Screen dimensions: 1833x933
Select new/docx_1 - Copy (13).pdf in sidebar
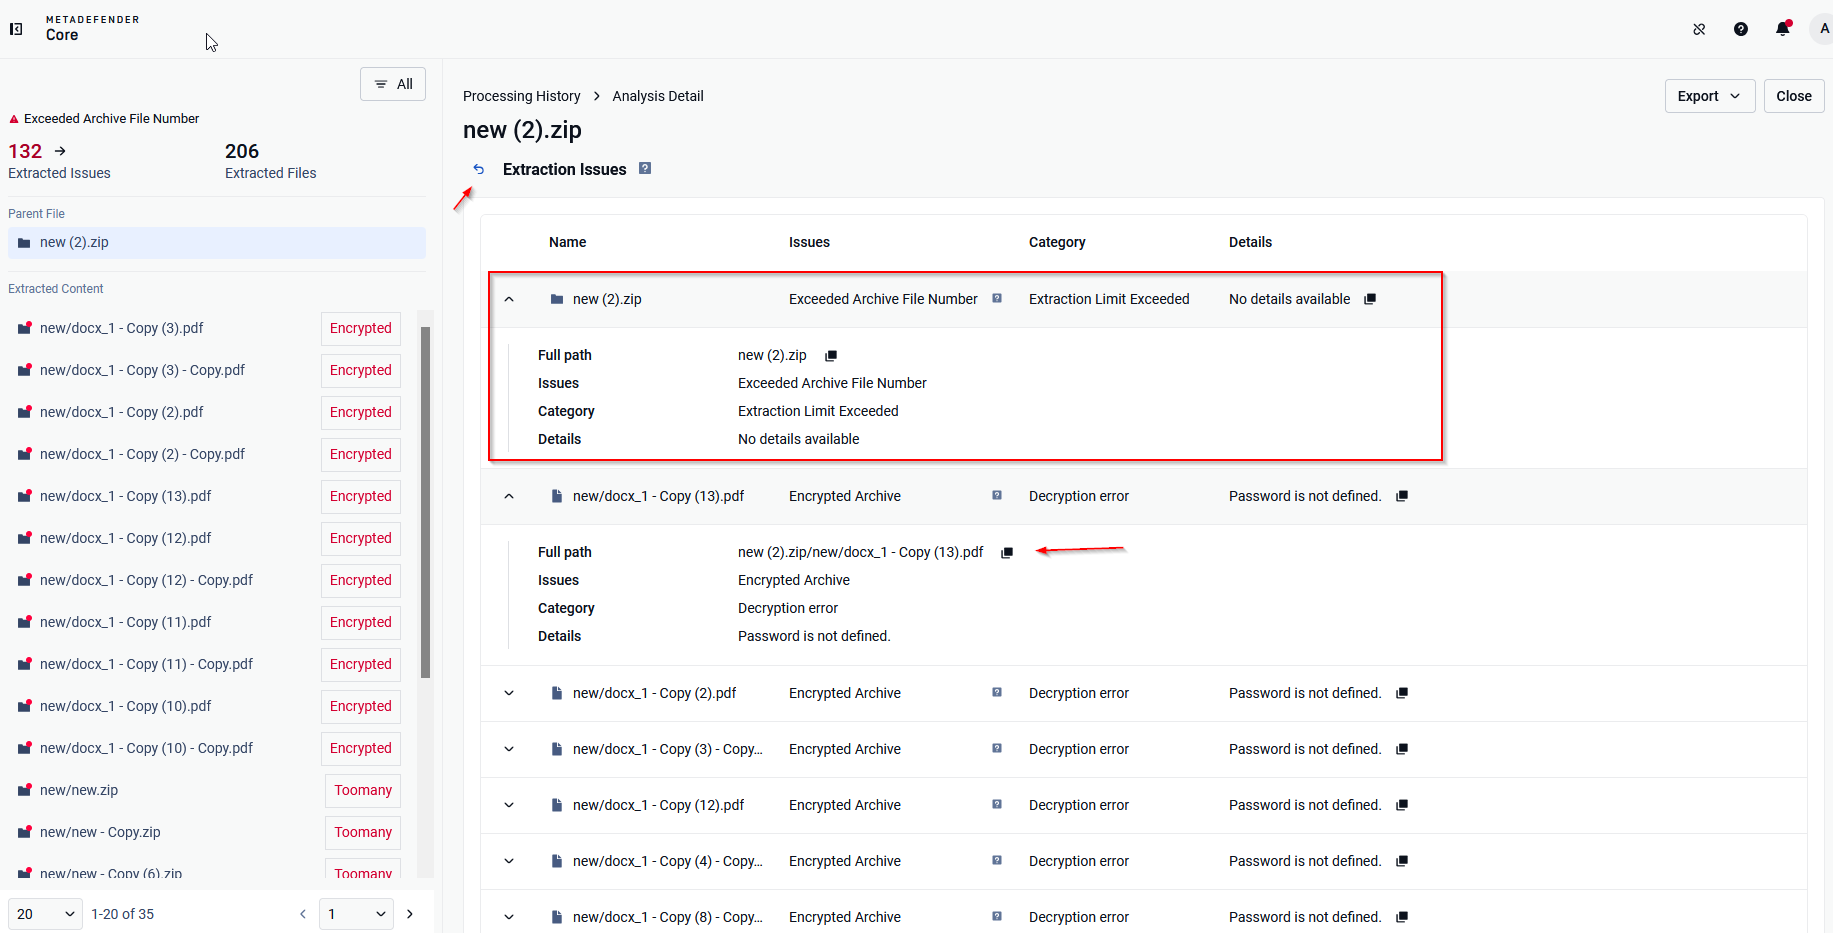point(126,496)
